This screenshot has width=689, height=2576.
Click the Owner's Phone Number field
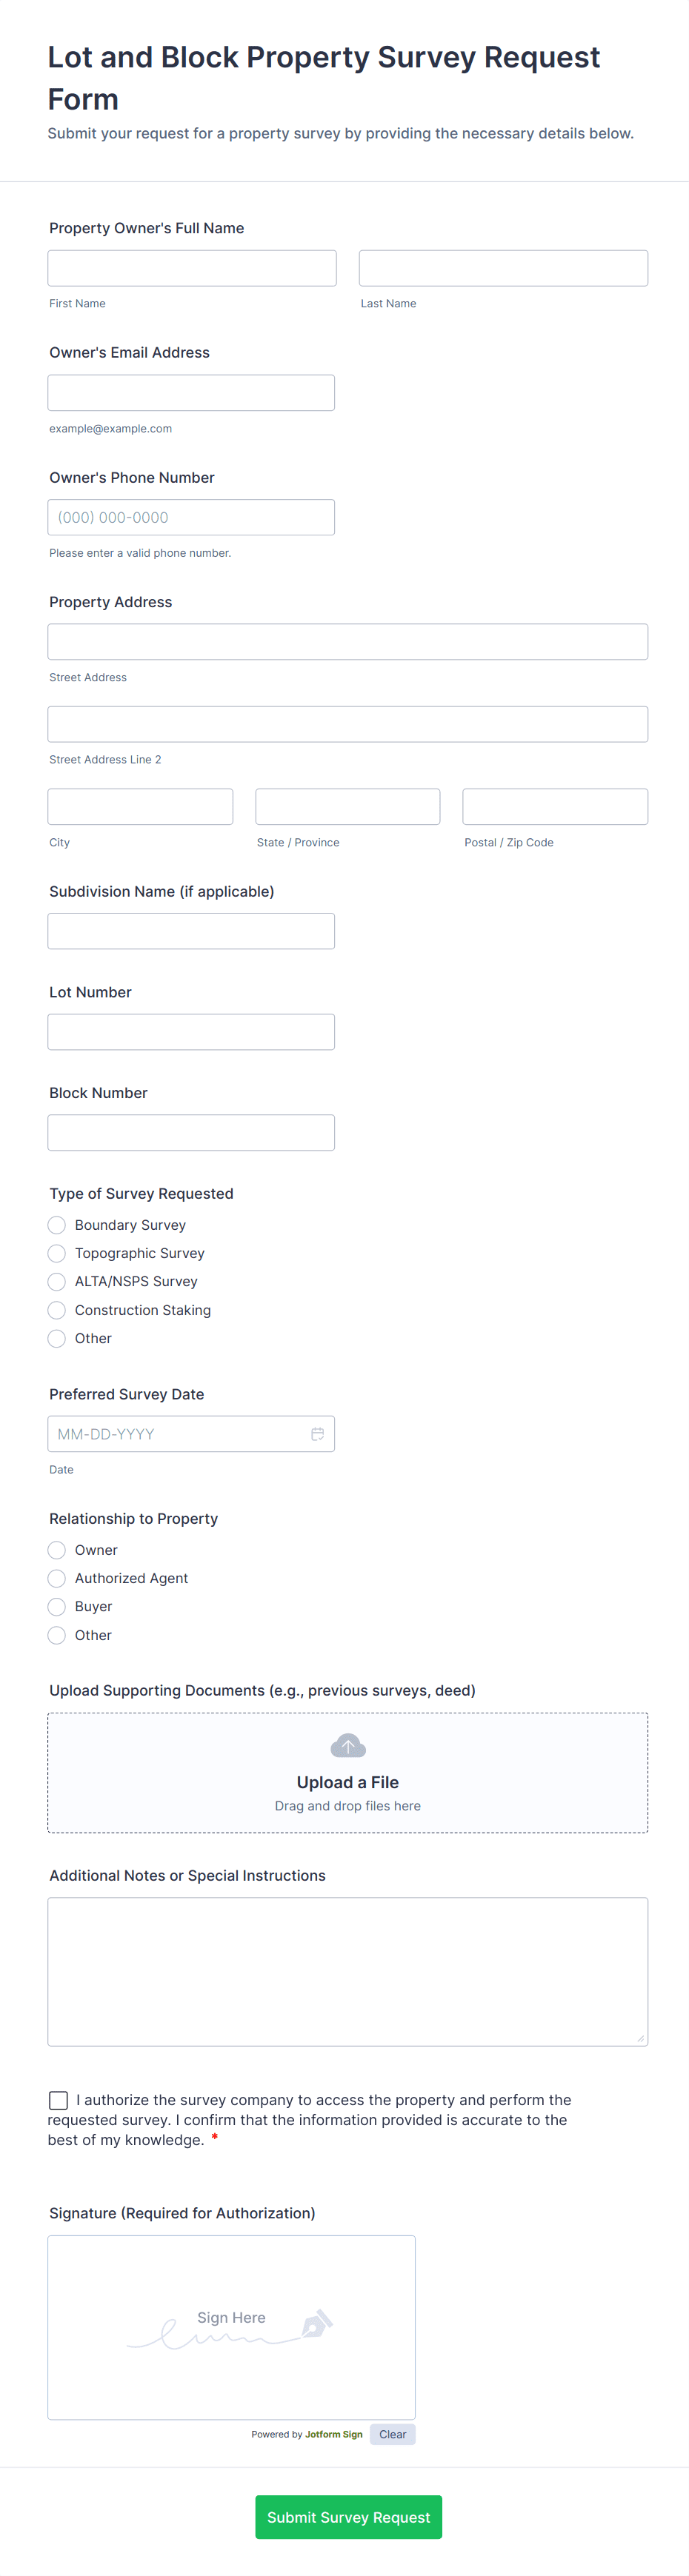point(191,517)
